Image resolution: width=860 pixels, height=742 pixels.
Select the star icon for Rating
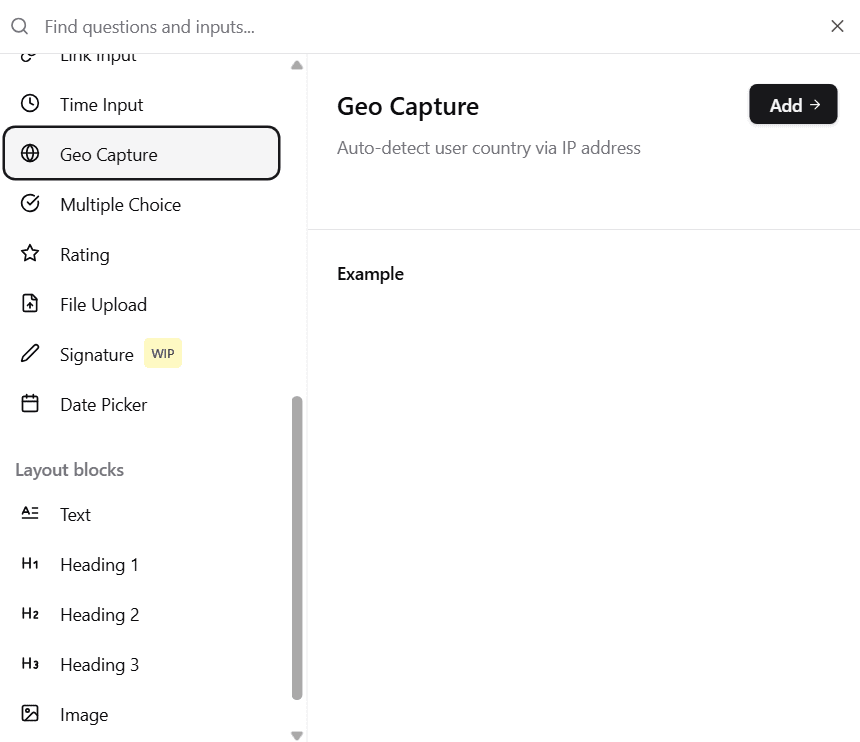point(29,254)
